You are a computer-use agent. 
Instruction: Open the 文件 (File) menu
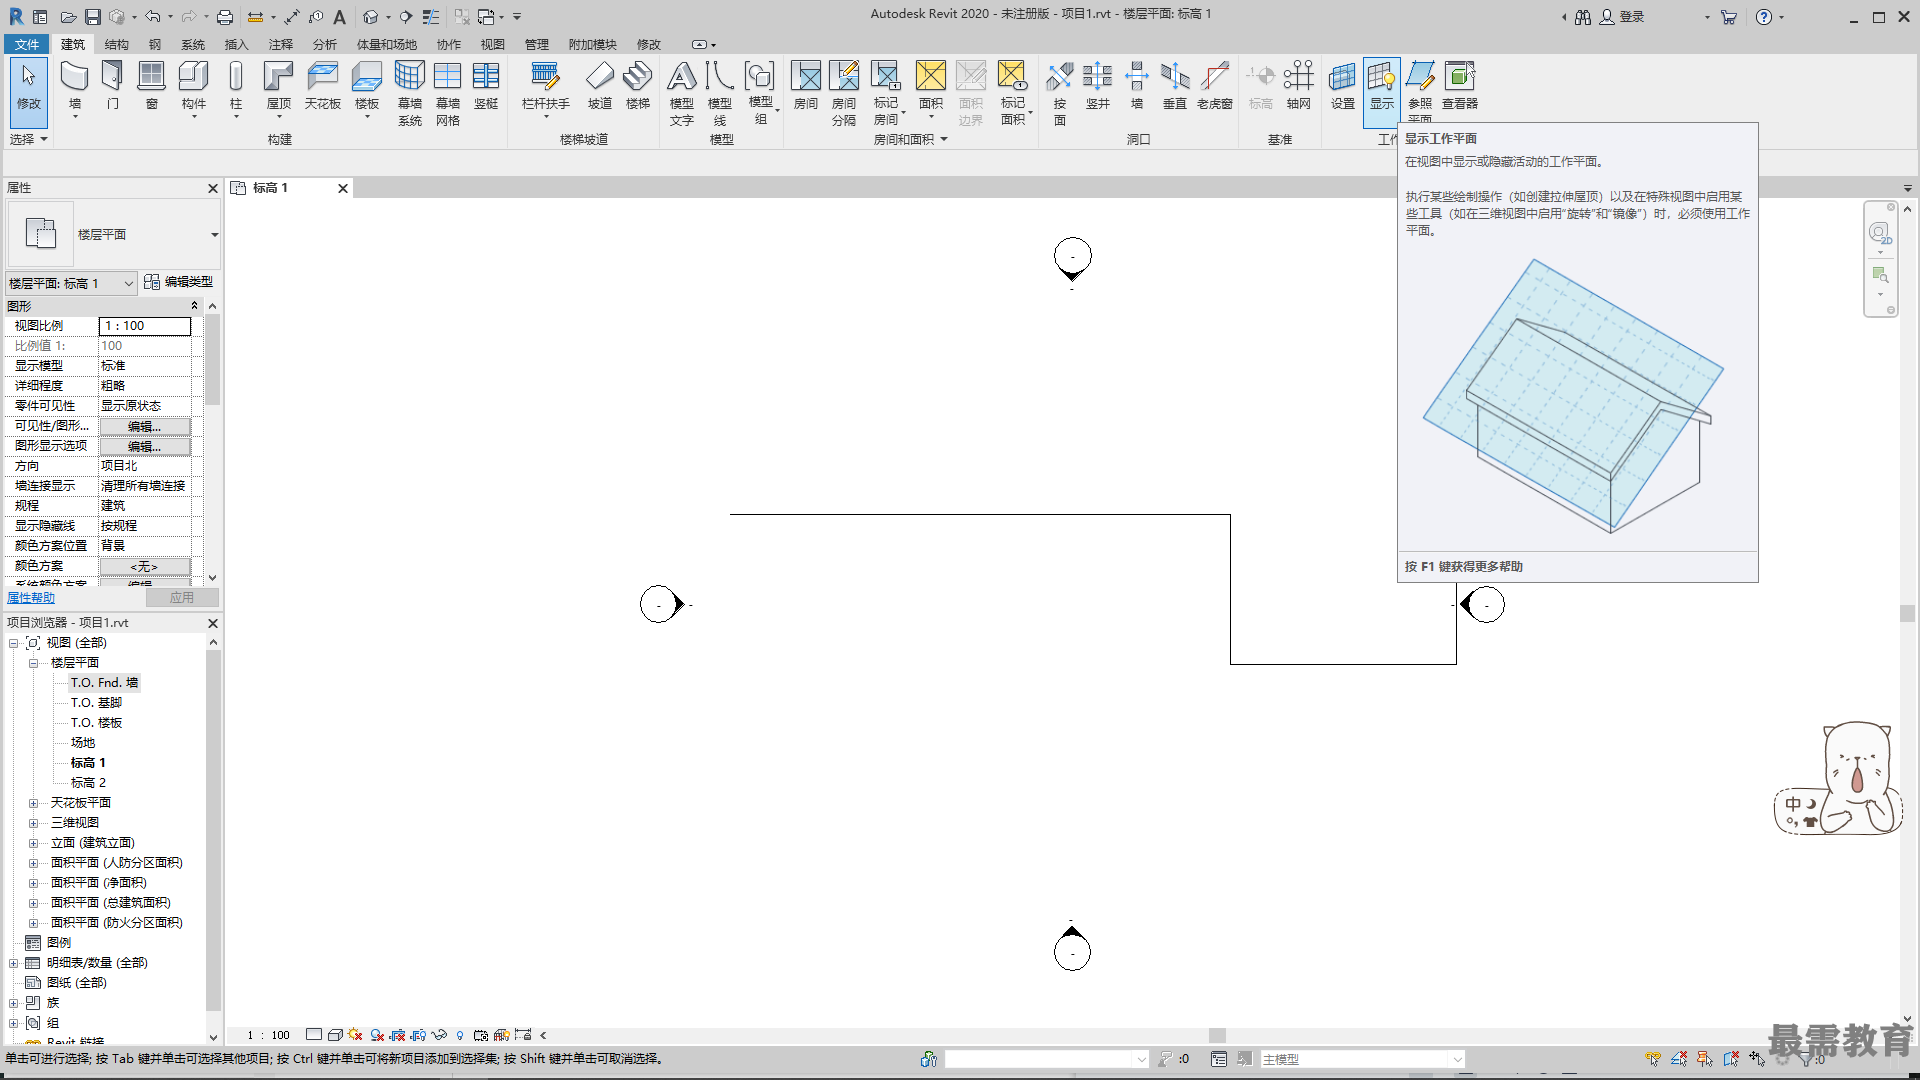coord(27,44)
